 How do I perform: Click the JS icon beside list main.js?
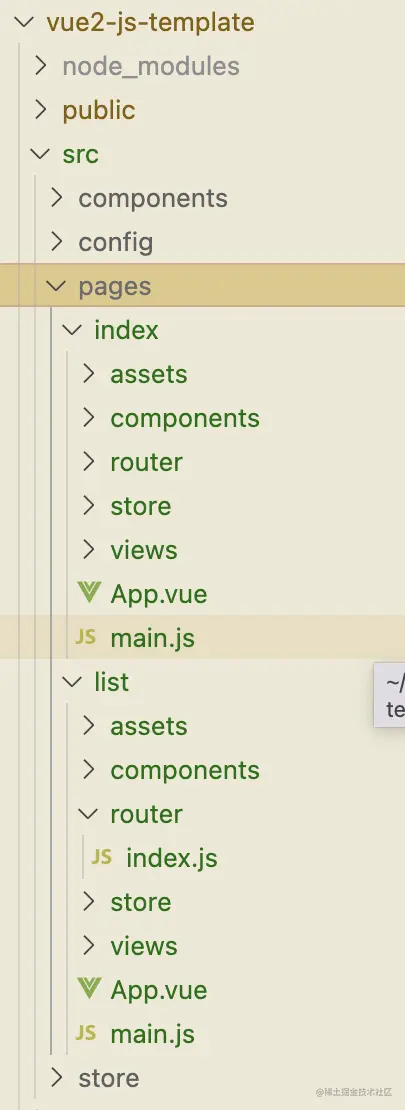pos(85,1033)
